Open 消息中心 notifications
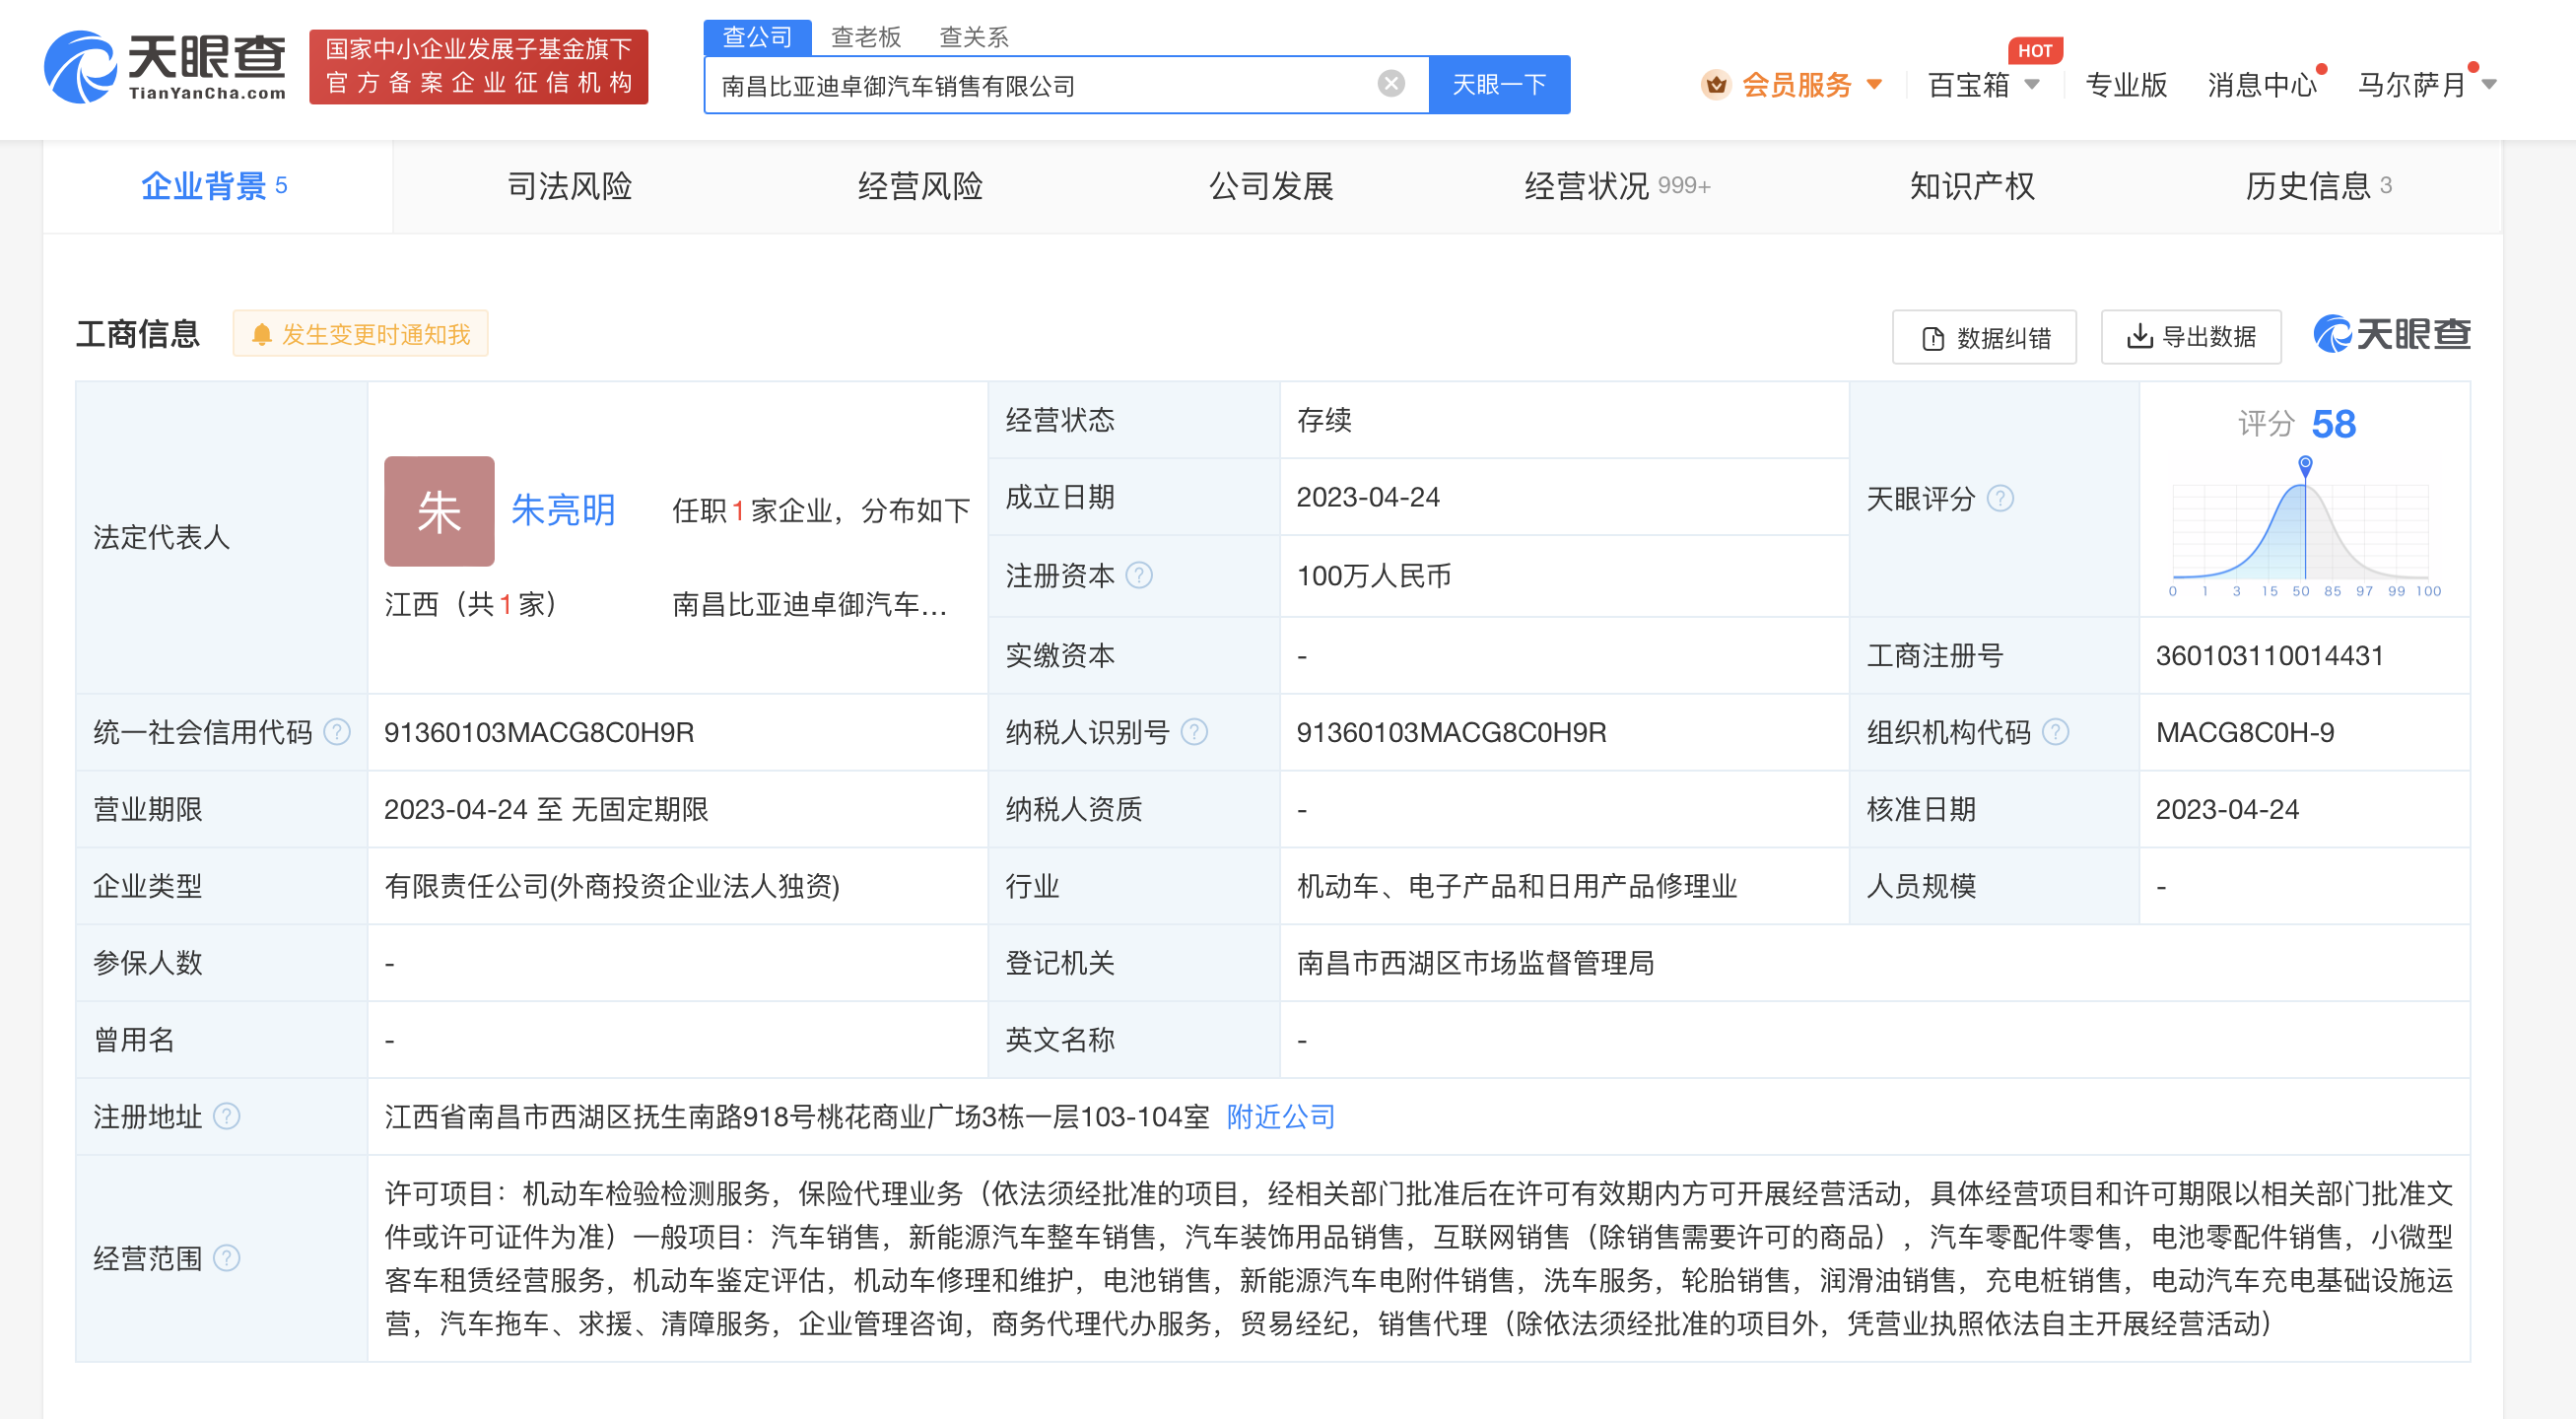2576x1419 pixels. 2262,85
